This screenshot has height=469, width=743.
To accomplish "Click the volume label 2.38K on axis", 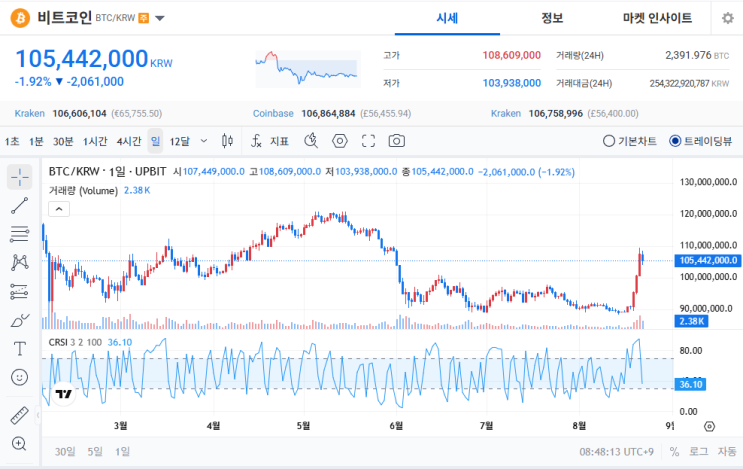I will point(691,321).
